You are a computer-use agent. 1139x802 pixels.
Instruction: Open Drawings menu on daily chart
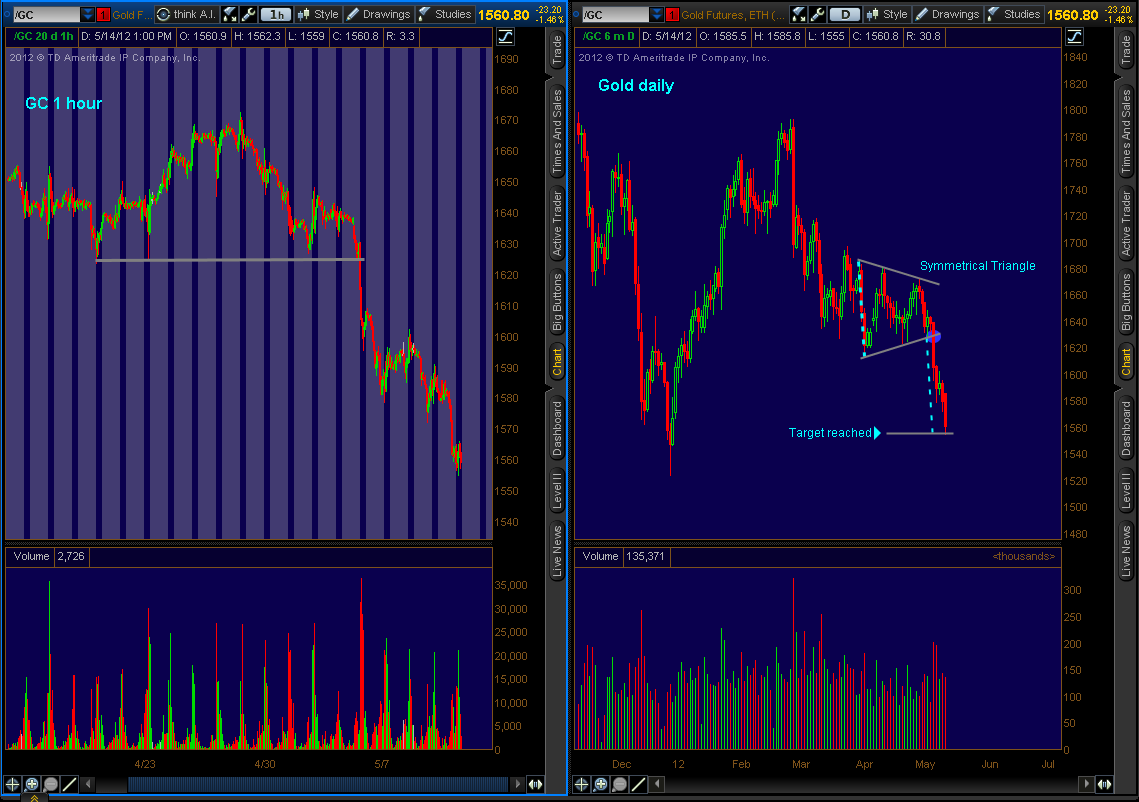(x=947, y=14)
